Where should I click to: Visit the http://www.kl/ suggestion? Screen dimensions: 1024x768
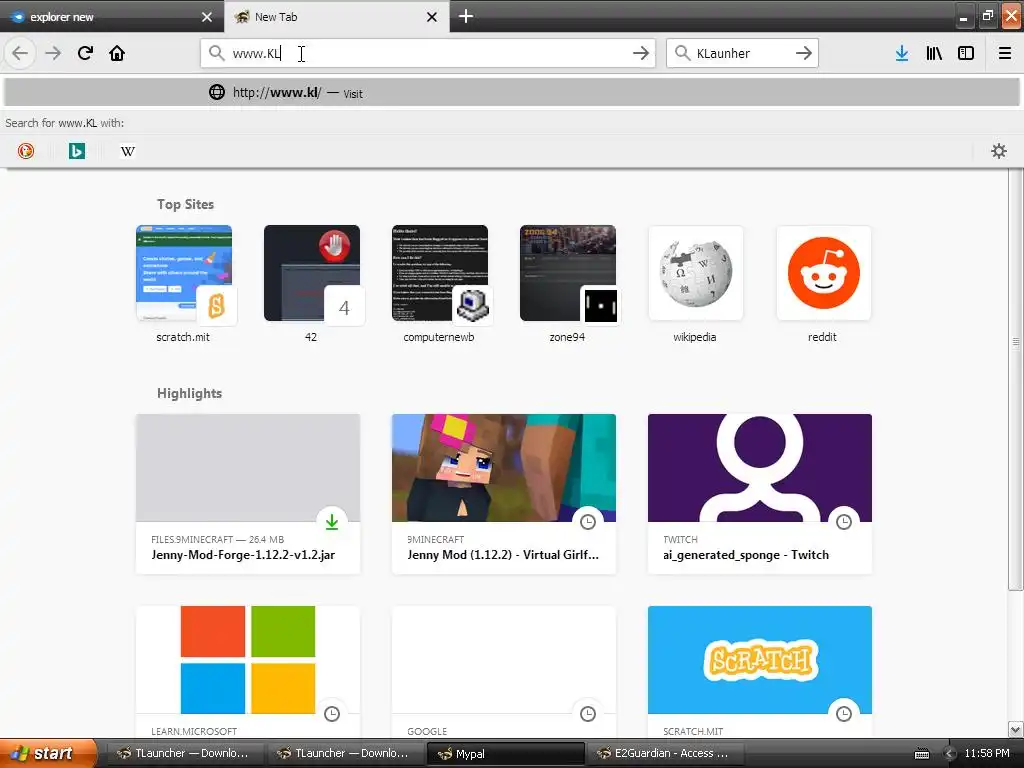512,92
